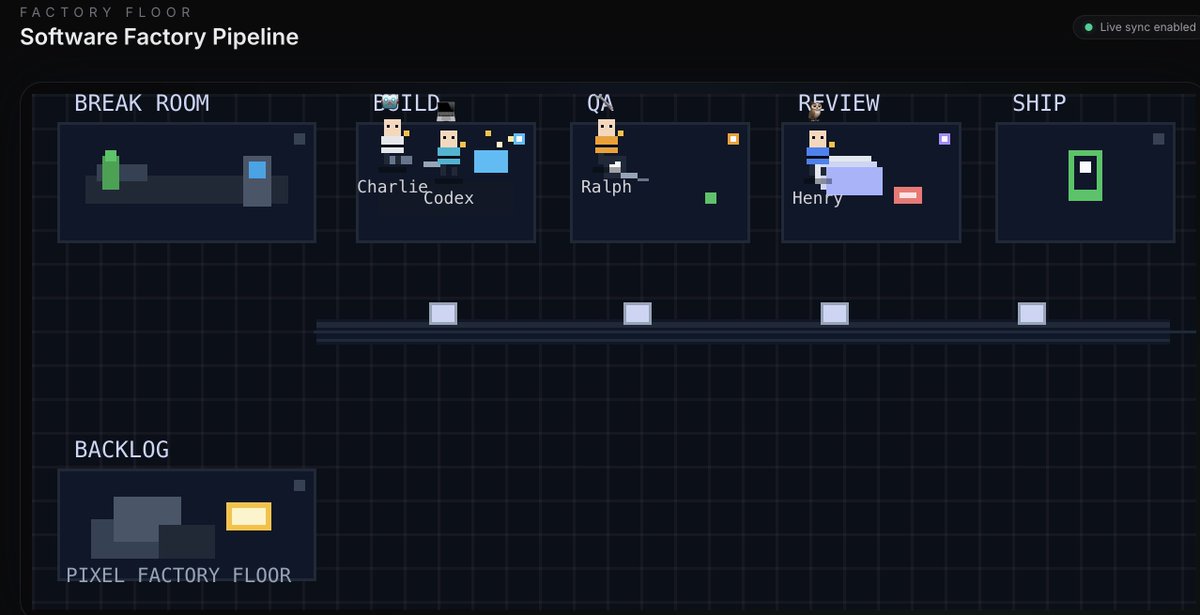This screenshot has height=615, width=1200.
Task: Click the red stamp in the Review room
Action: [x=907, y=195]
